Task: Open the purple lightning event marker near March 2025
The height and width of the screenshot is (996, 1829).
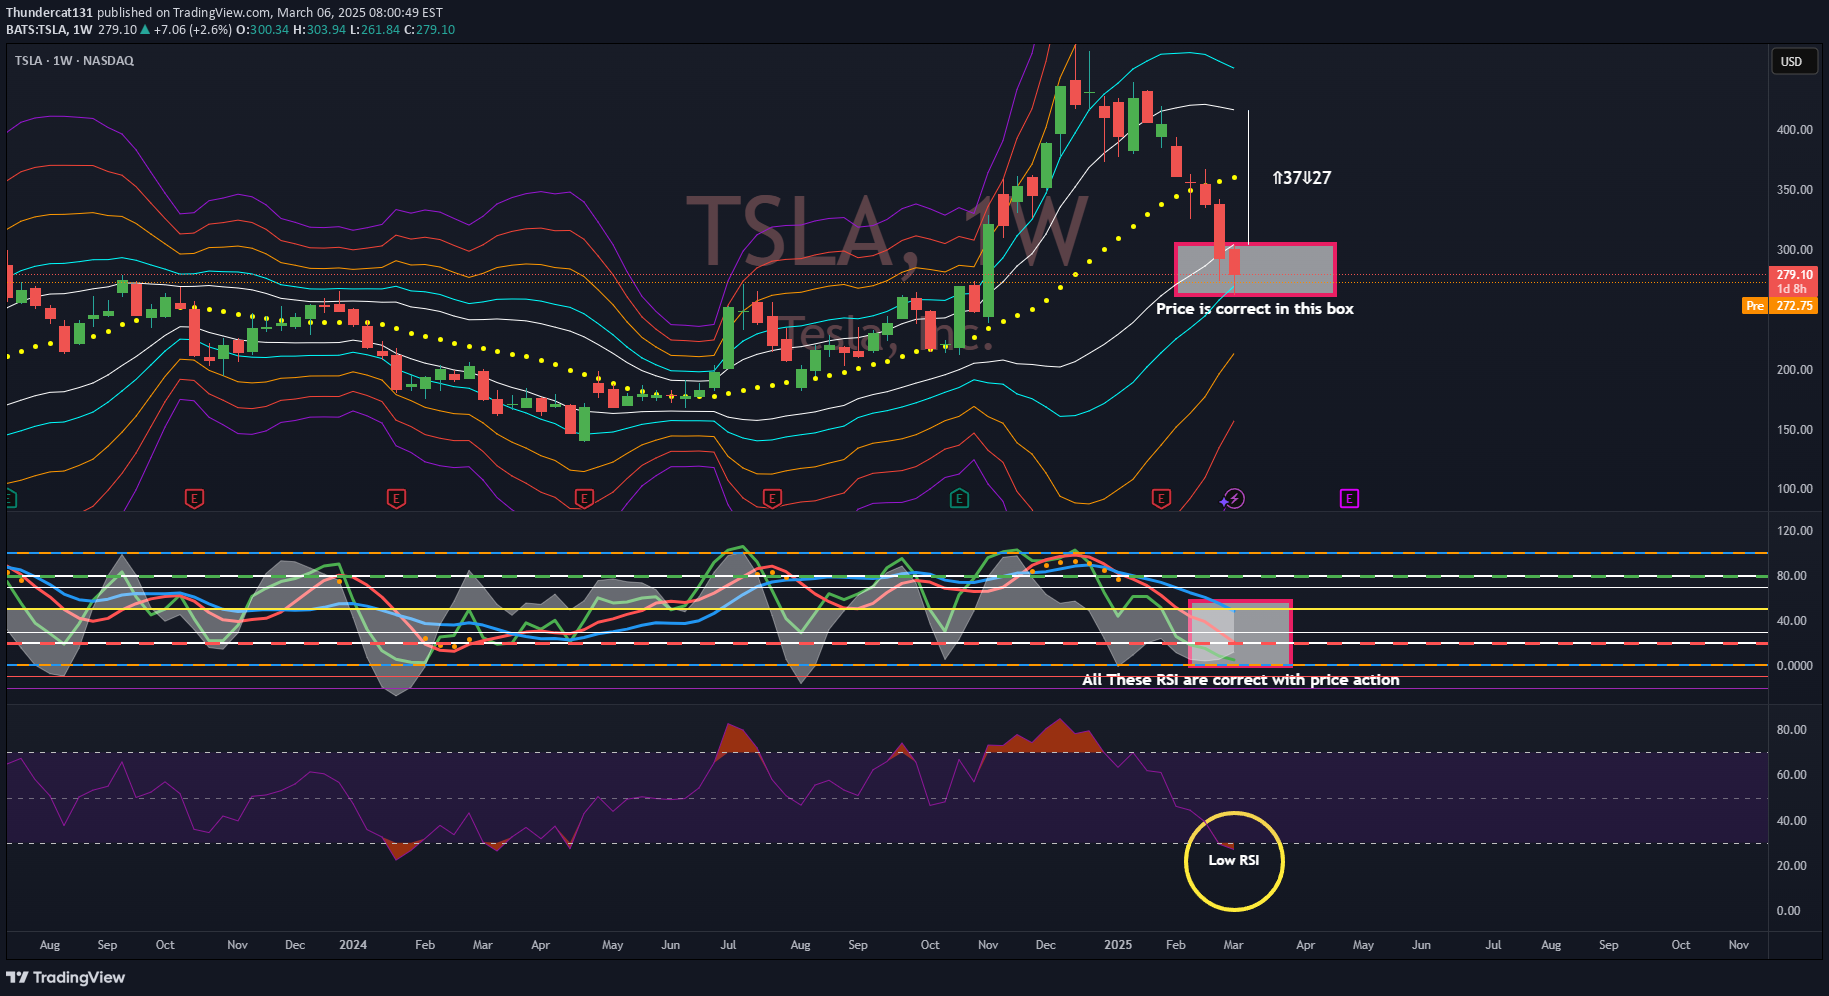Action: pos(1234,498)
